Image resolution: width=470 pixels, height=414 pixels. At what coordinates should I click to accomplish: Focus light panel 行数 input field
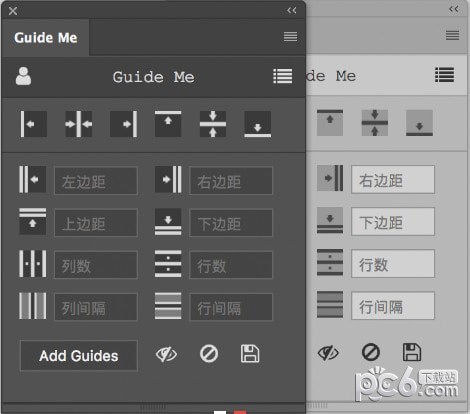pyautogui.click(x=393, y=263)
